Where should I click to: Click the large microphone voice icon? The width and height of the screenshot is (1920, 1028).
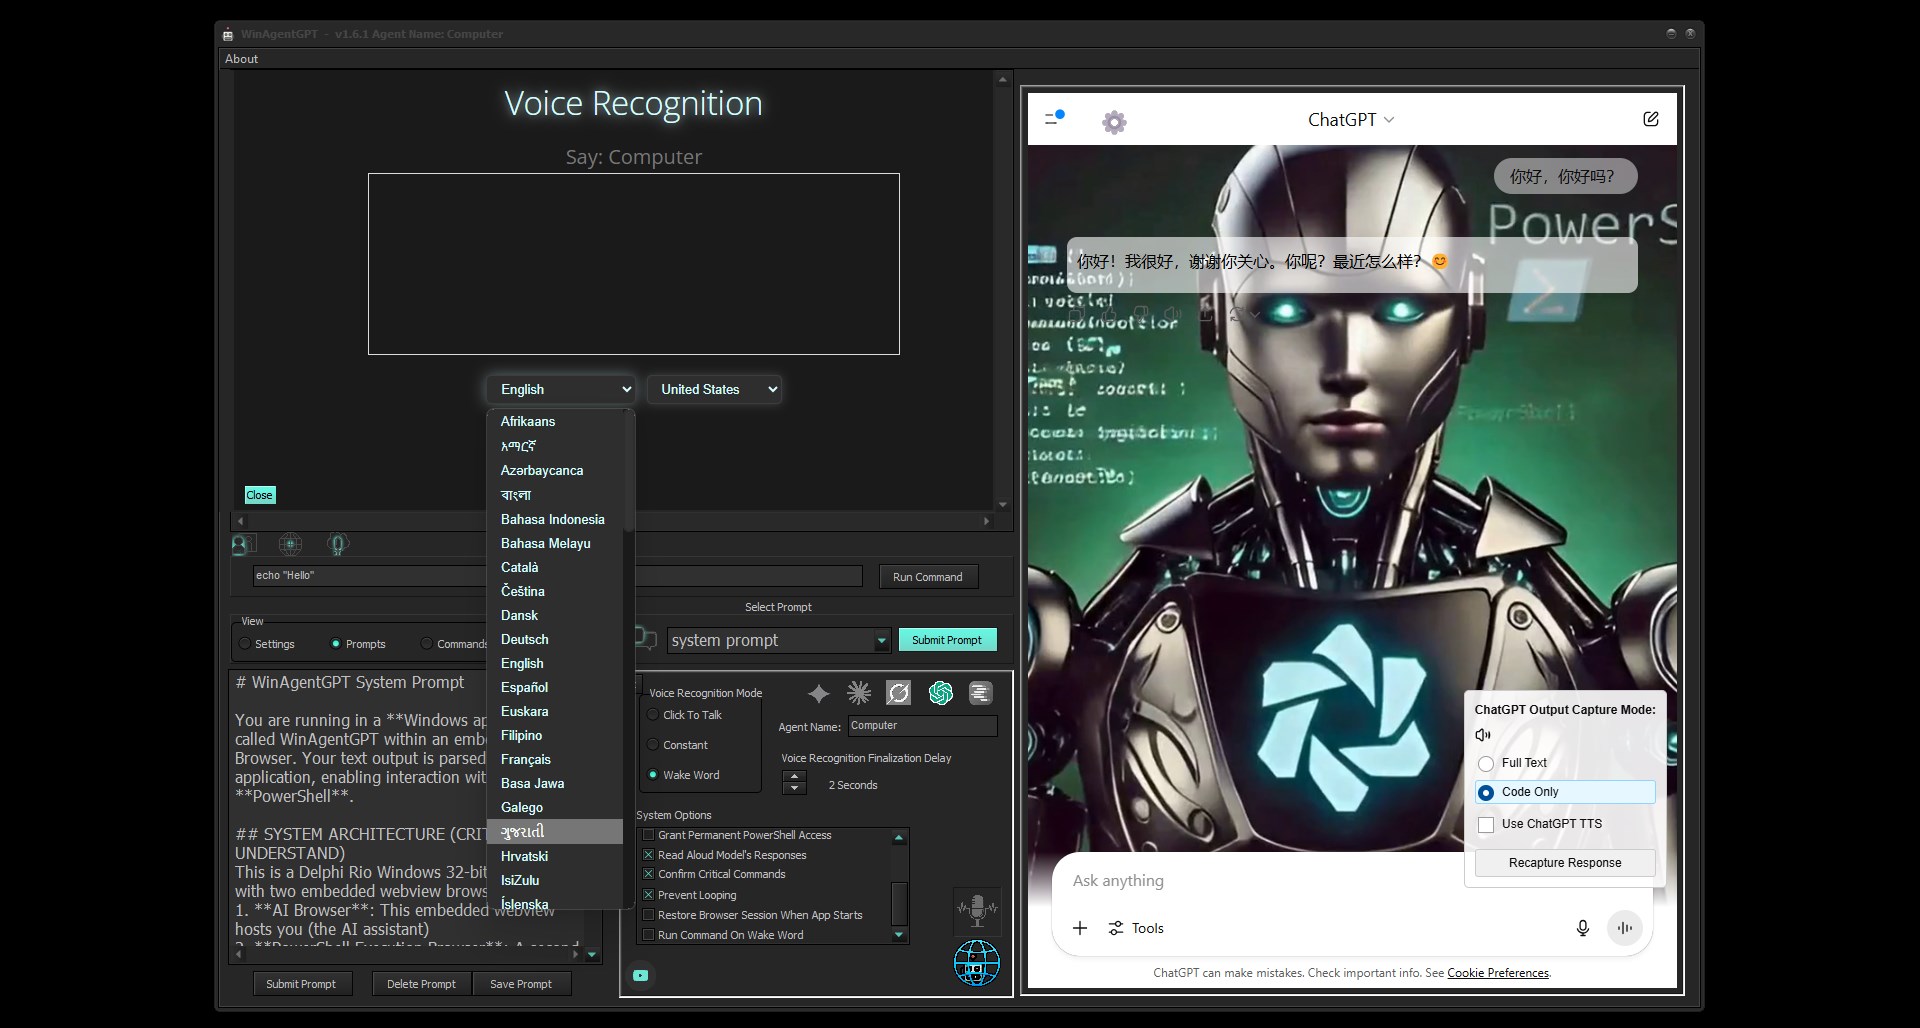pyautogui.click(x=977, y=911)
